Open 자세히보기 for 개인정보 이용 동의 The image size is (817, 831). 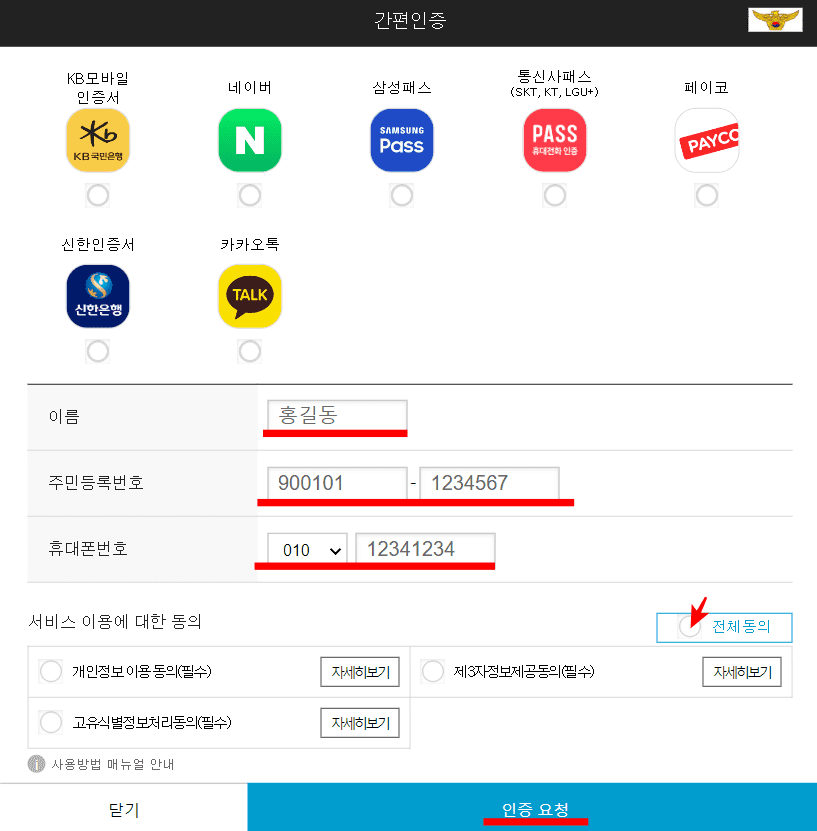point(360,672)
